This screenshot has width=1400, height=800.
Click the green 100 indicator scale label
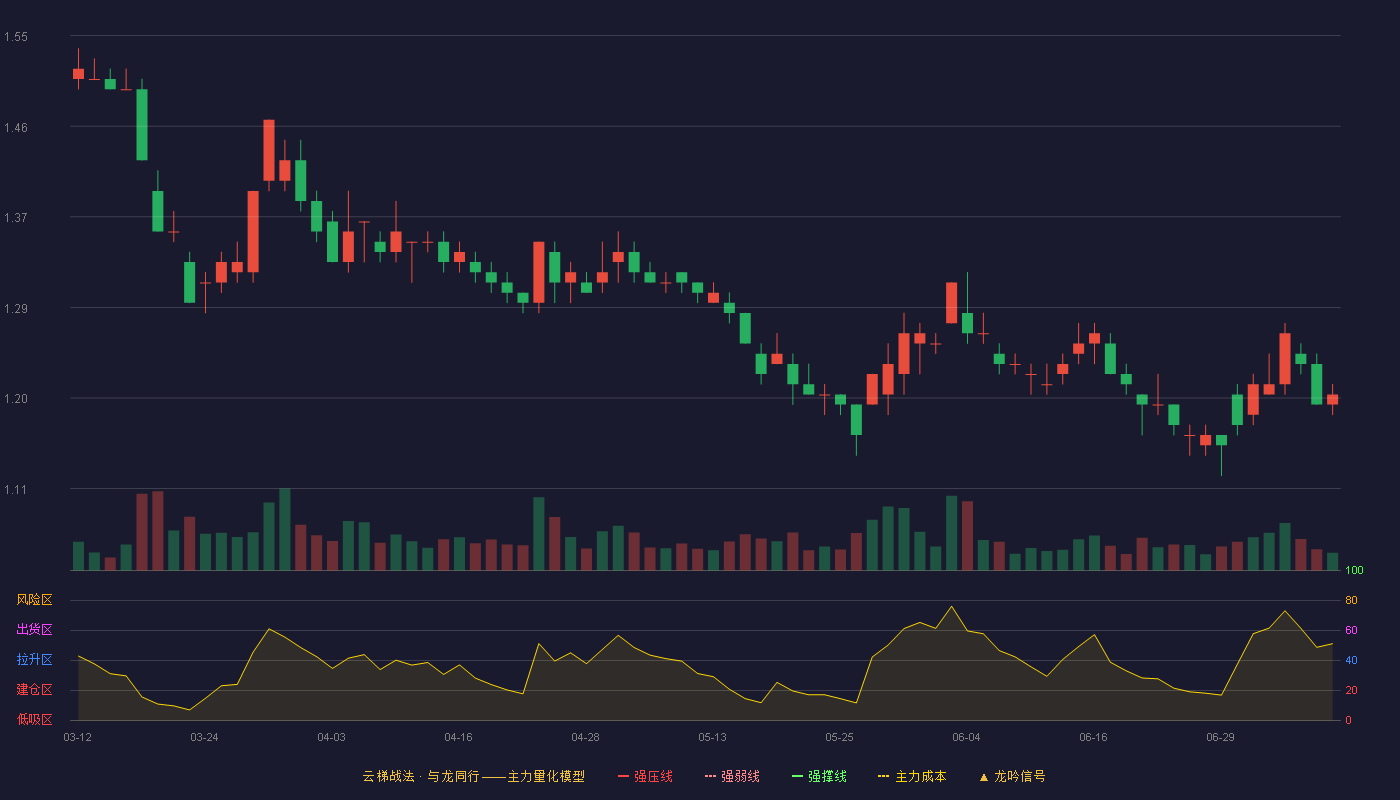[x=1354, y=571]
